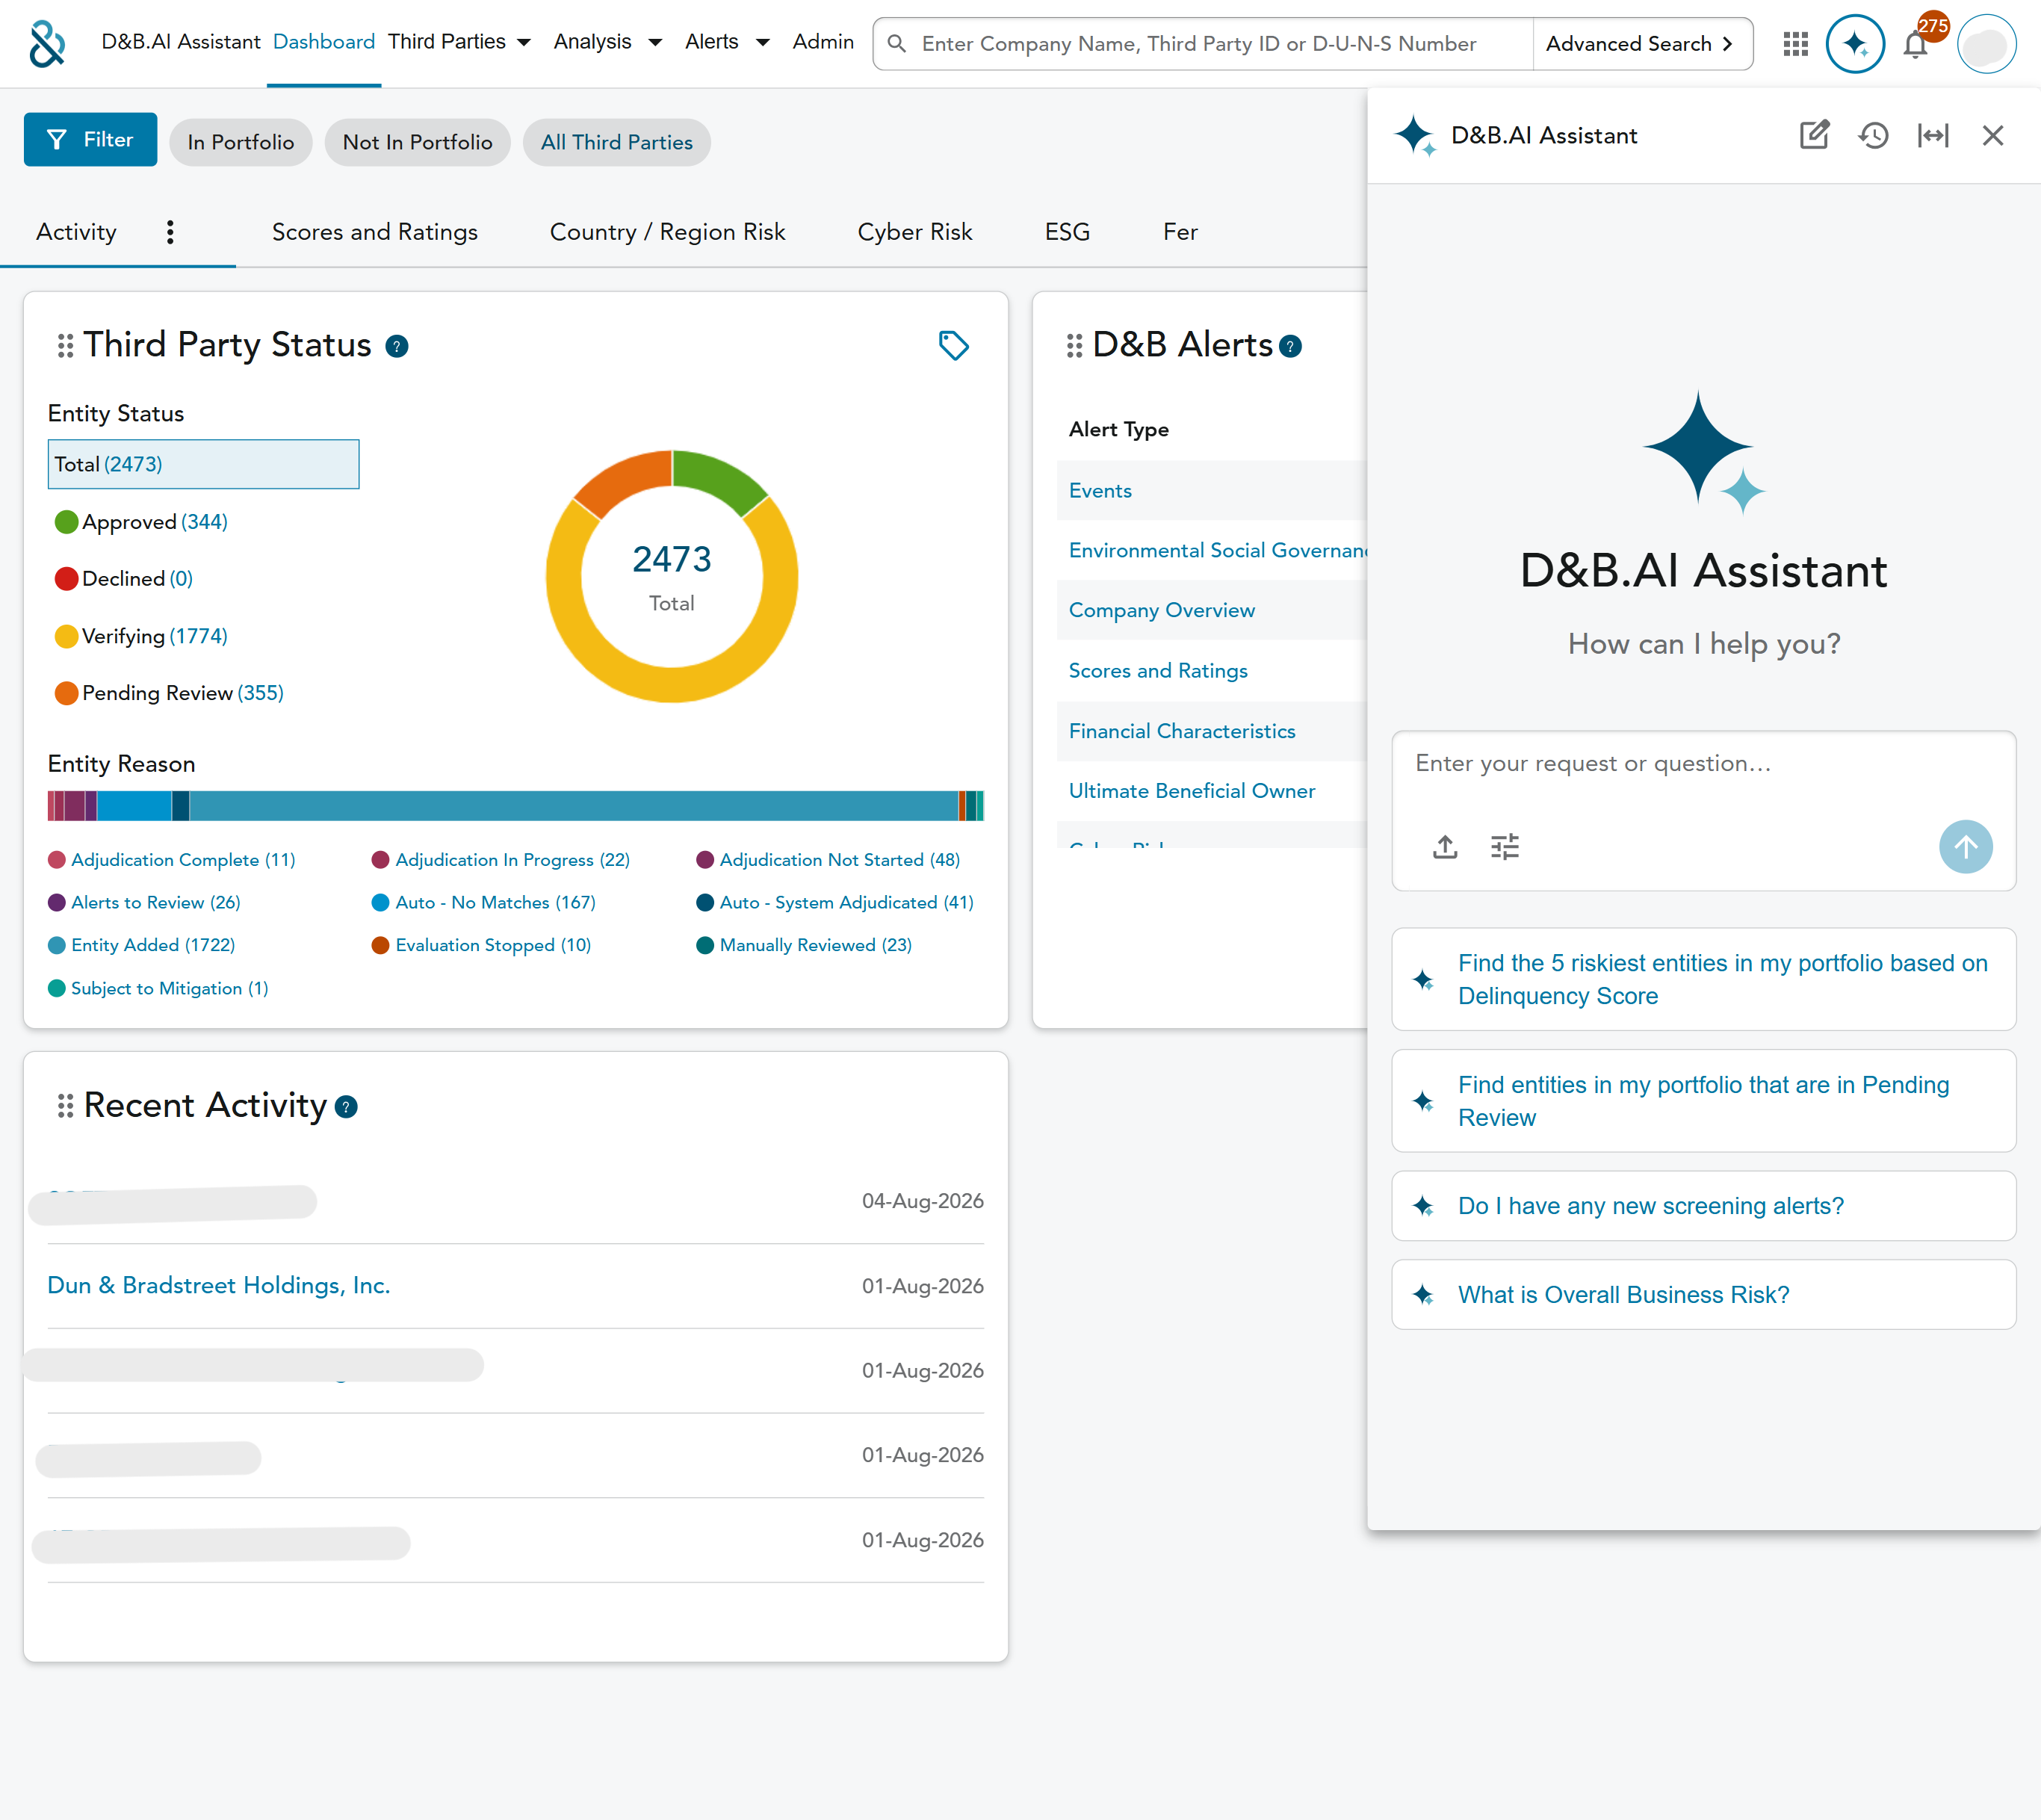The image size is (2041, 1820).
Task: Open Ultimate Beneficial Owner alert type
Action: [x=1192, y=791]
